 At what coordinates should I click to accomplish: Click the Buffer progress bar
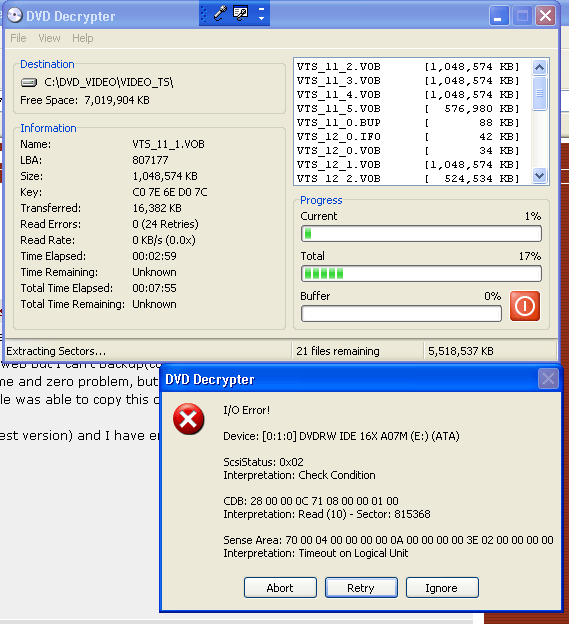coord(401,314)
